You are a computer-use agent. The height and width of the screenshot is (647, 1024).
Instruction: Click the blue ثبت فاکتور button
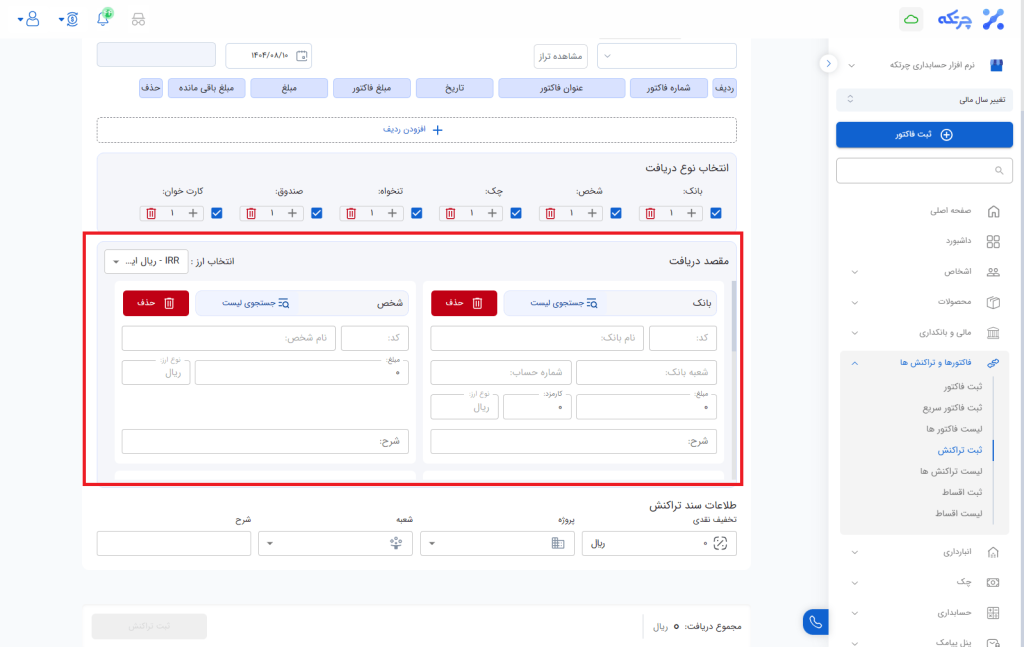pyautogui.click(x=924, y=134)
